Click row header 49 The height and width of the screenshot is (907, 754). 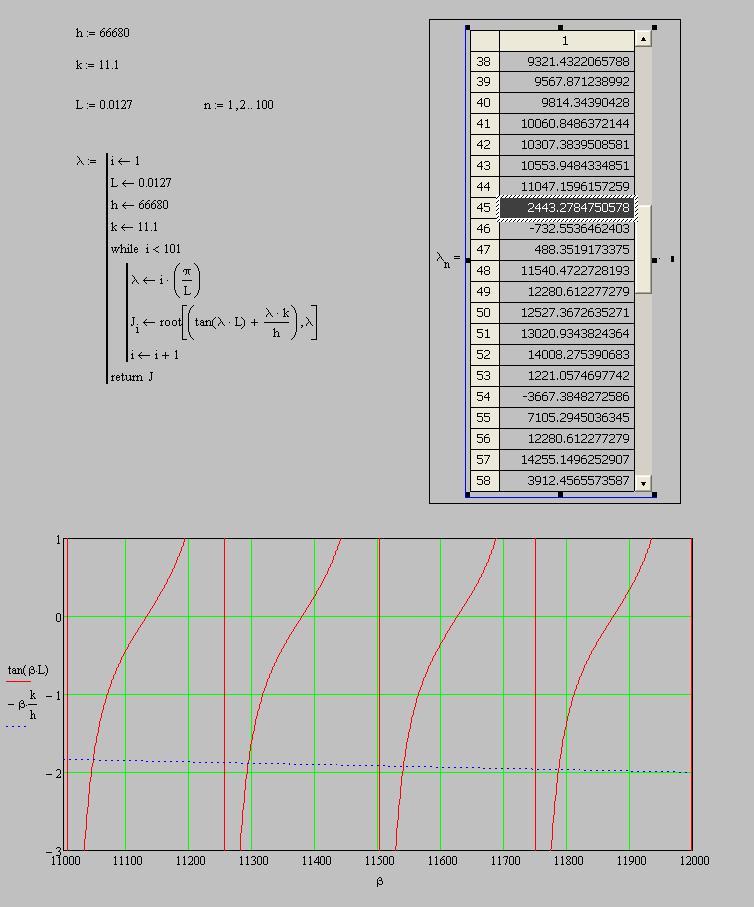coord(484,292)
